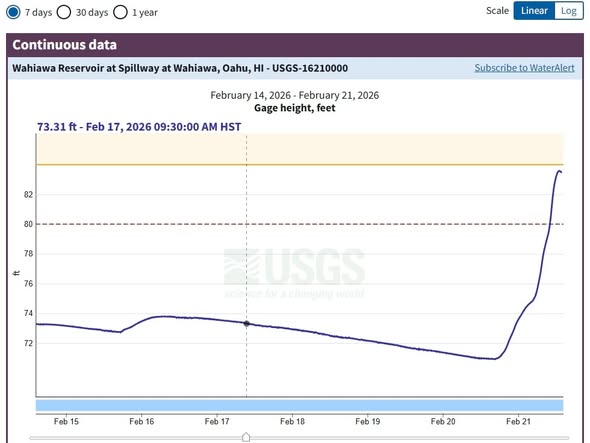This screenshot has height=443, width=590.
Task: Click the 76 y-axis value
Action: click(28, 284)
